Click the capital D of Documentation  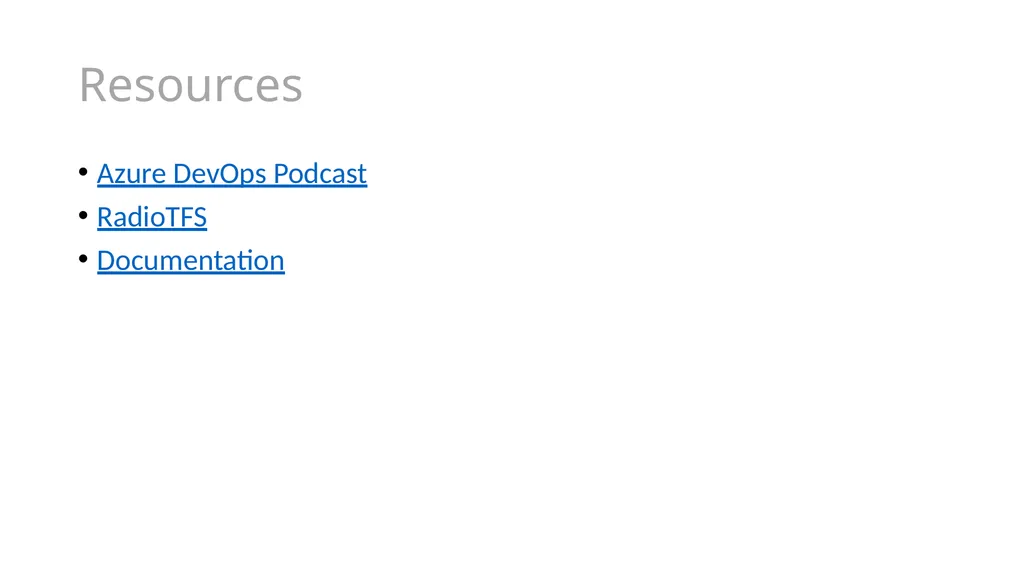[x=106, y=261]
